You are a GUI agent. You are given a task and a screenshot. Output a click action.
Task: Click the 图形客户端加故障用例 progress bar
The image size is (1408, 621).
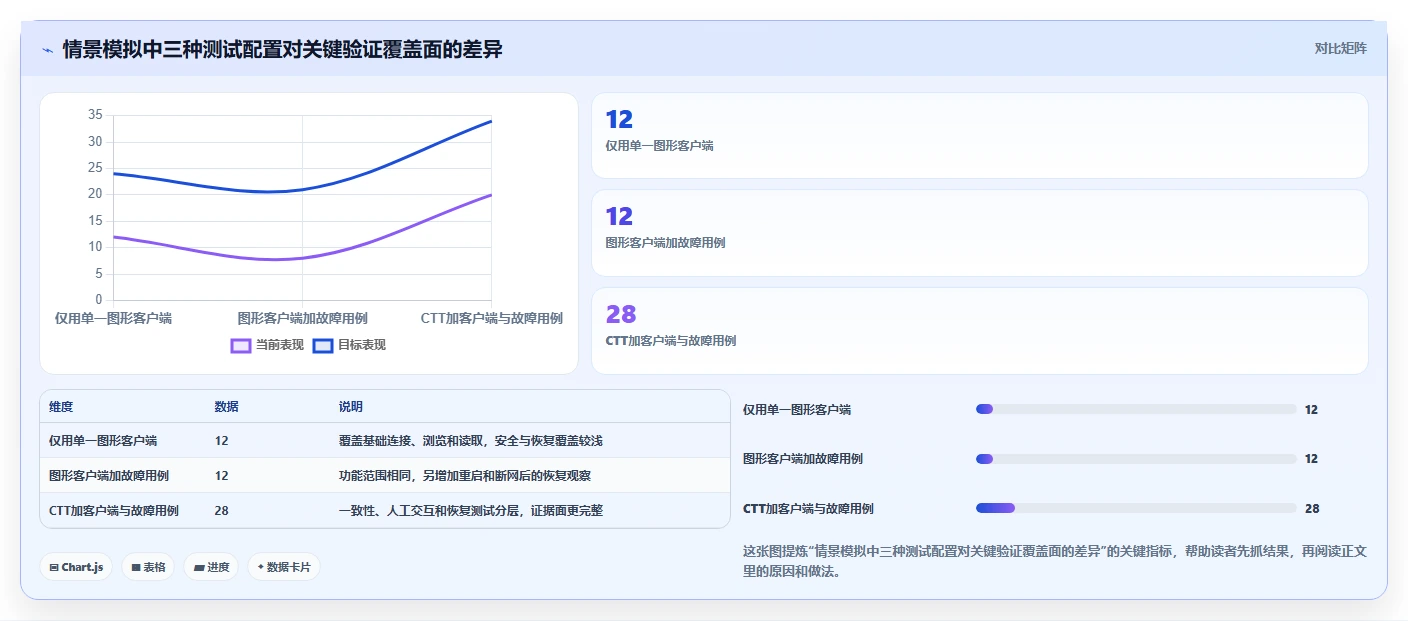pyautogui.click(x=1136, y=459)
